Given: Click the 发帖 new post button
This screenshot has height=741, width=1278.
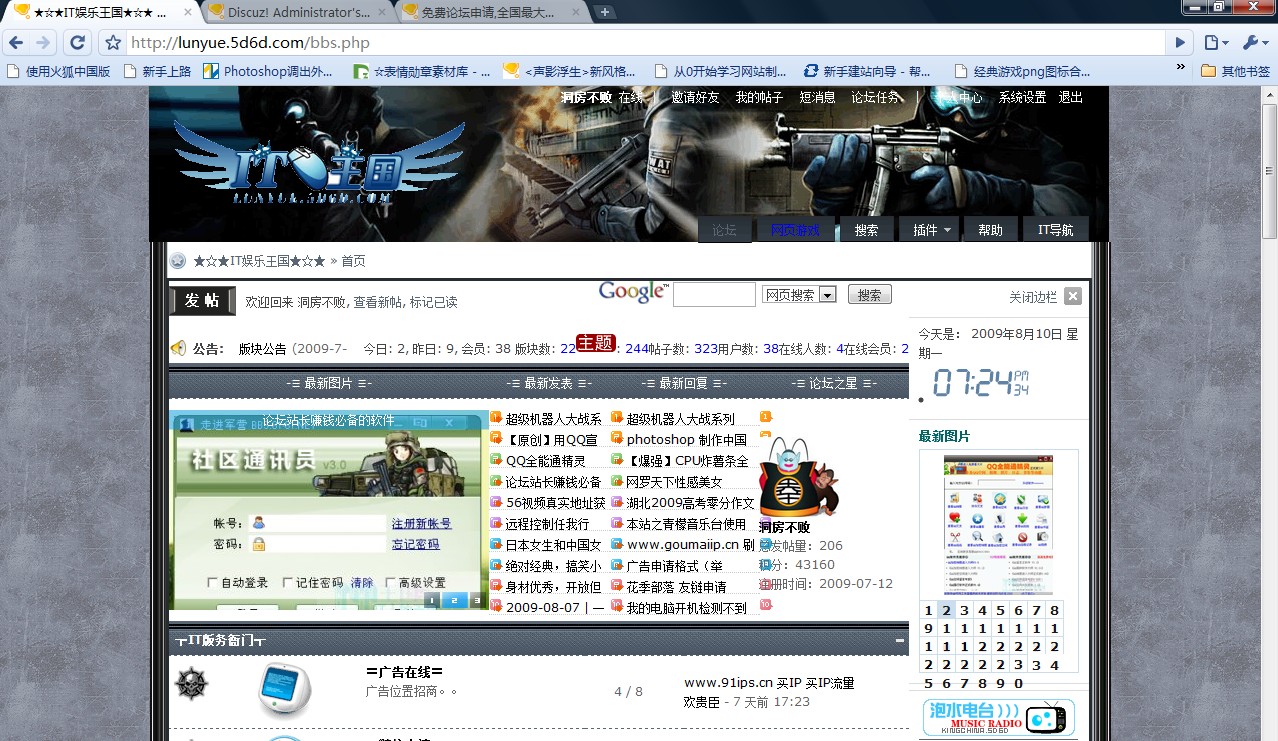Looking at the screenshot, I should (203, 301).
